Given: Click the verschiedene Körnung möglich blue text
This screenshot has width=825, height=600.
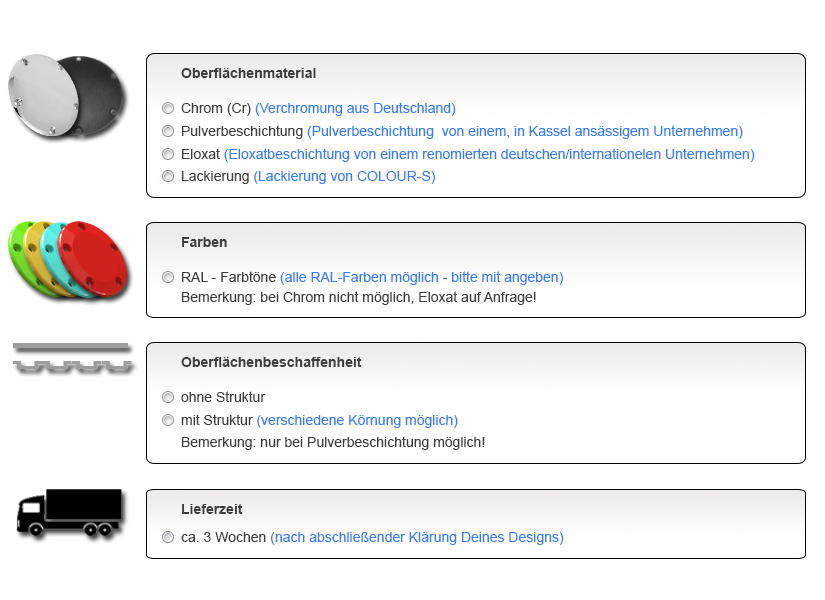Looking at the screenshot, I should click(357, 420).
